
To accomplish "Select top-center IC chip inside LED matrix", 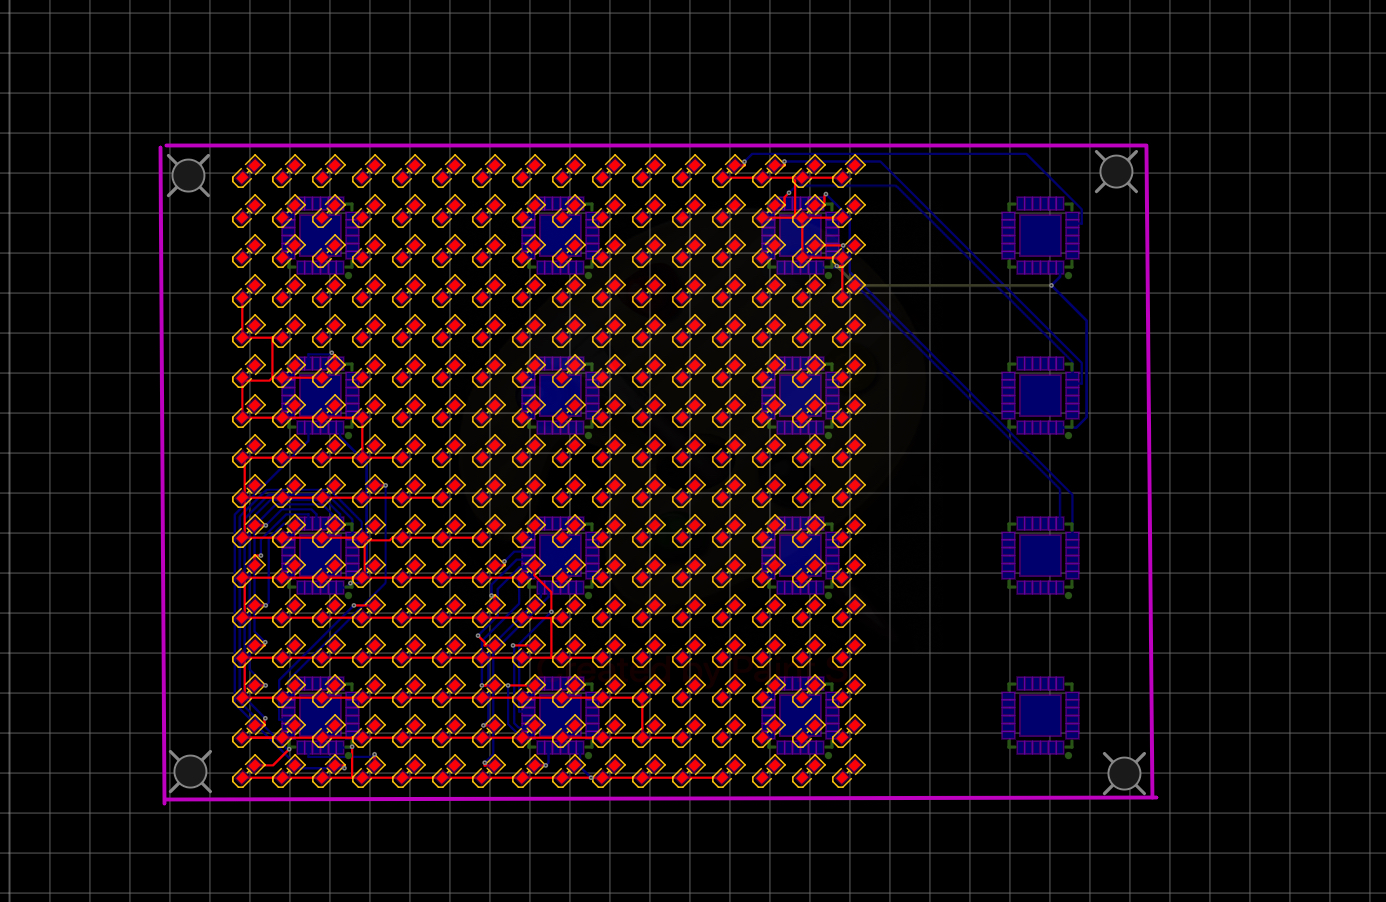I will 560,236.
